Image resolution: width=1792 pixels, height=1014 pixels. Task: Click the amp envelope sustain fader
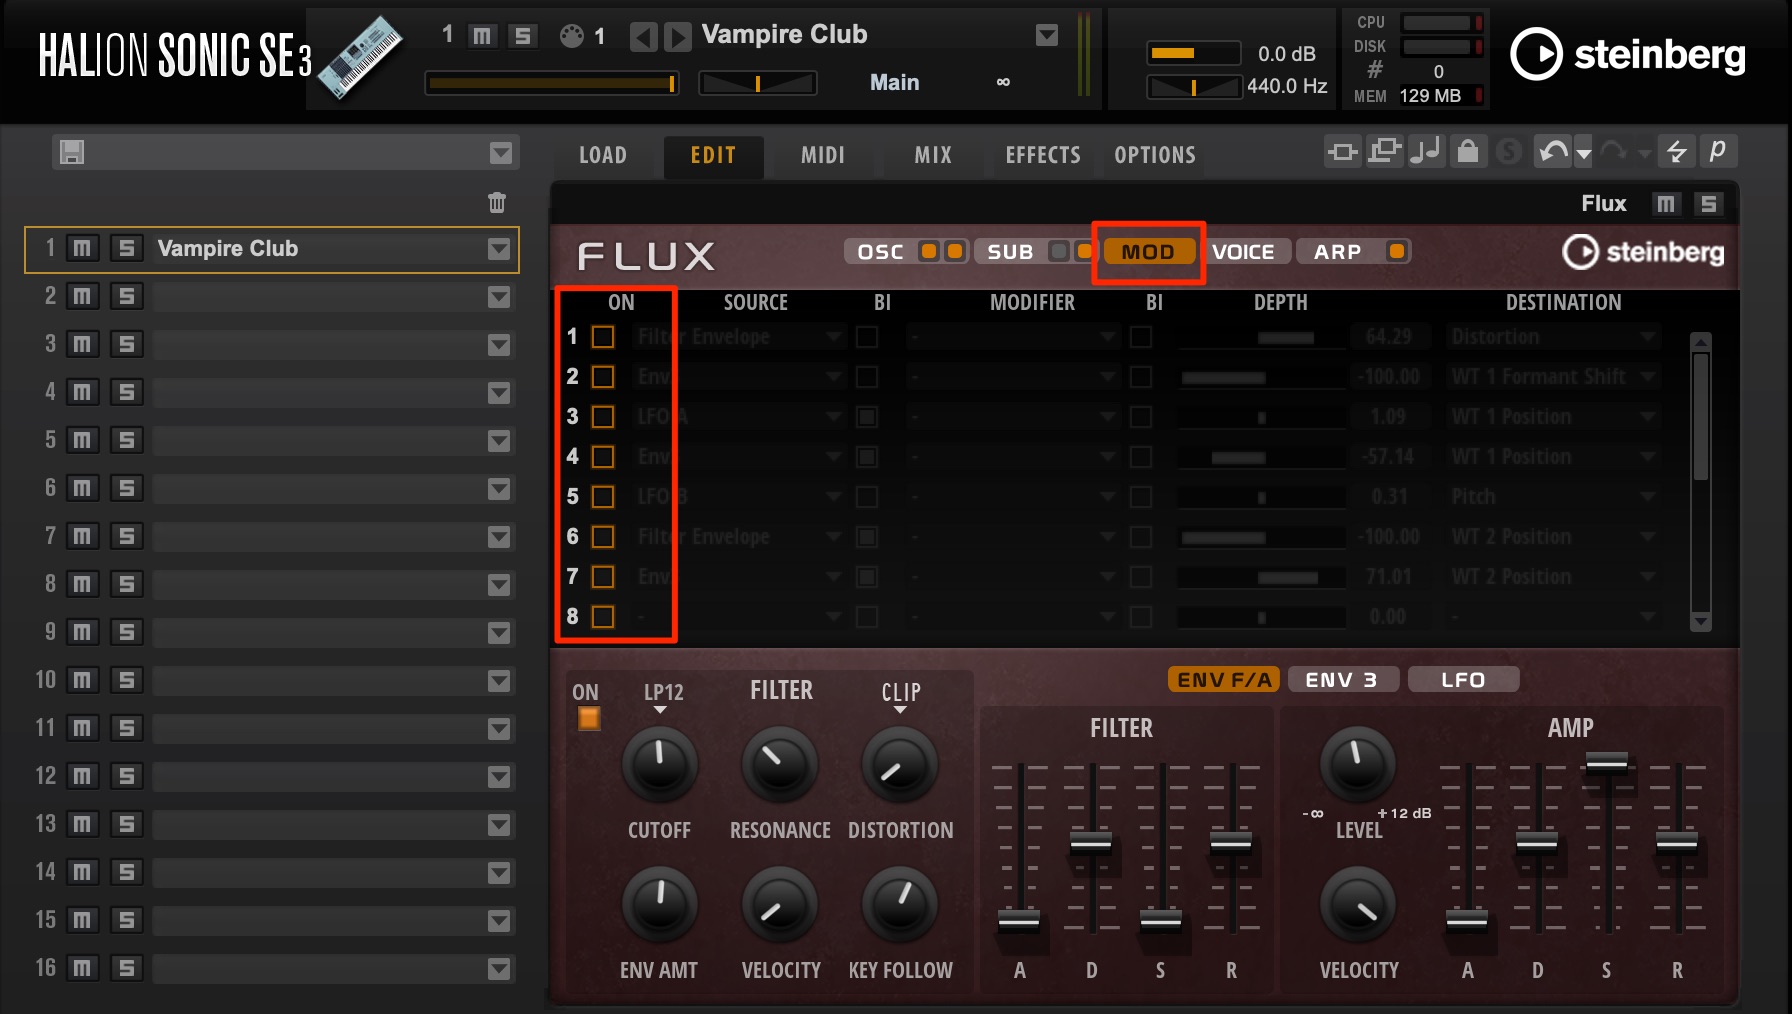click(x=1606, y=763)
